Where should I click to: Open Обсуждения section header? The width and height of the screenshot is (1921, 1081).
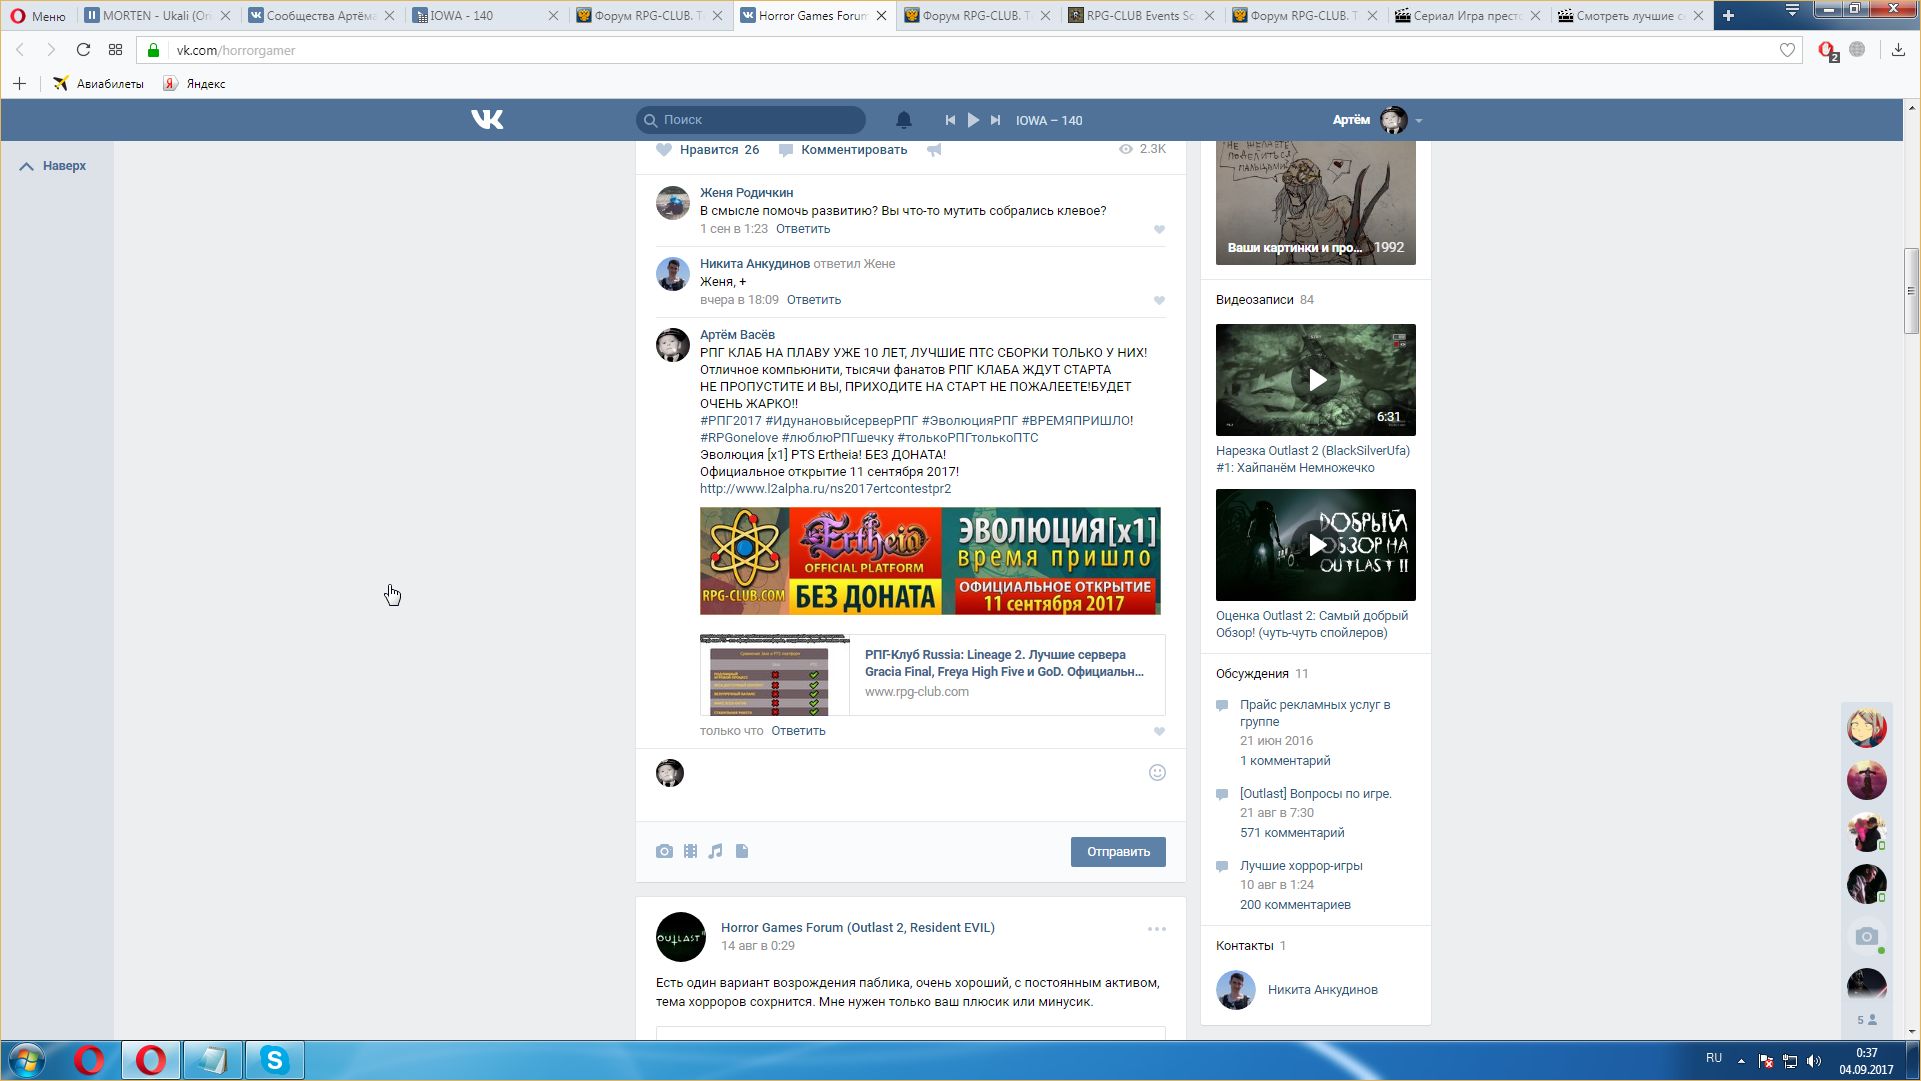1252,674
